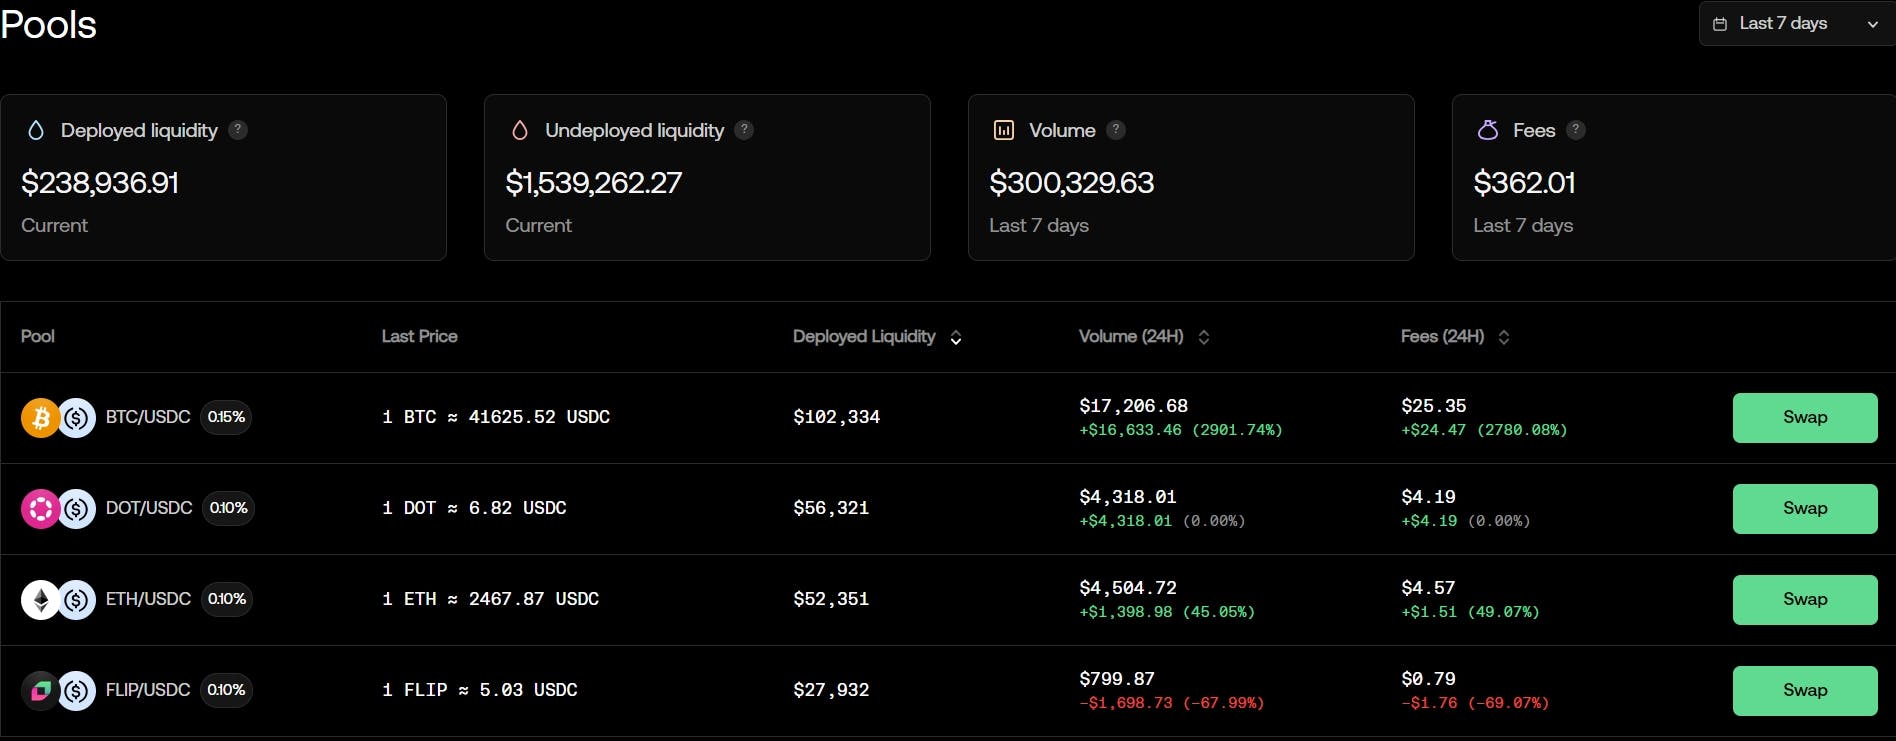Swap on the FLIP/USDC pool row
The image size is (1896, 741).
[1804, 691]
